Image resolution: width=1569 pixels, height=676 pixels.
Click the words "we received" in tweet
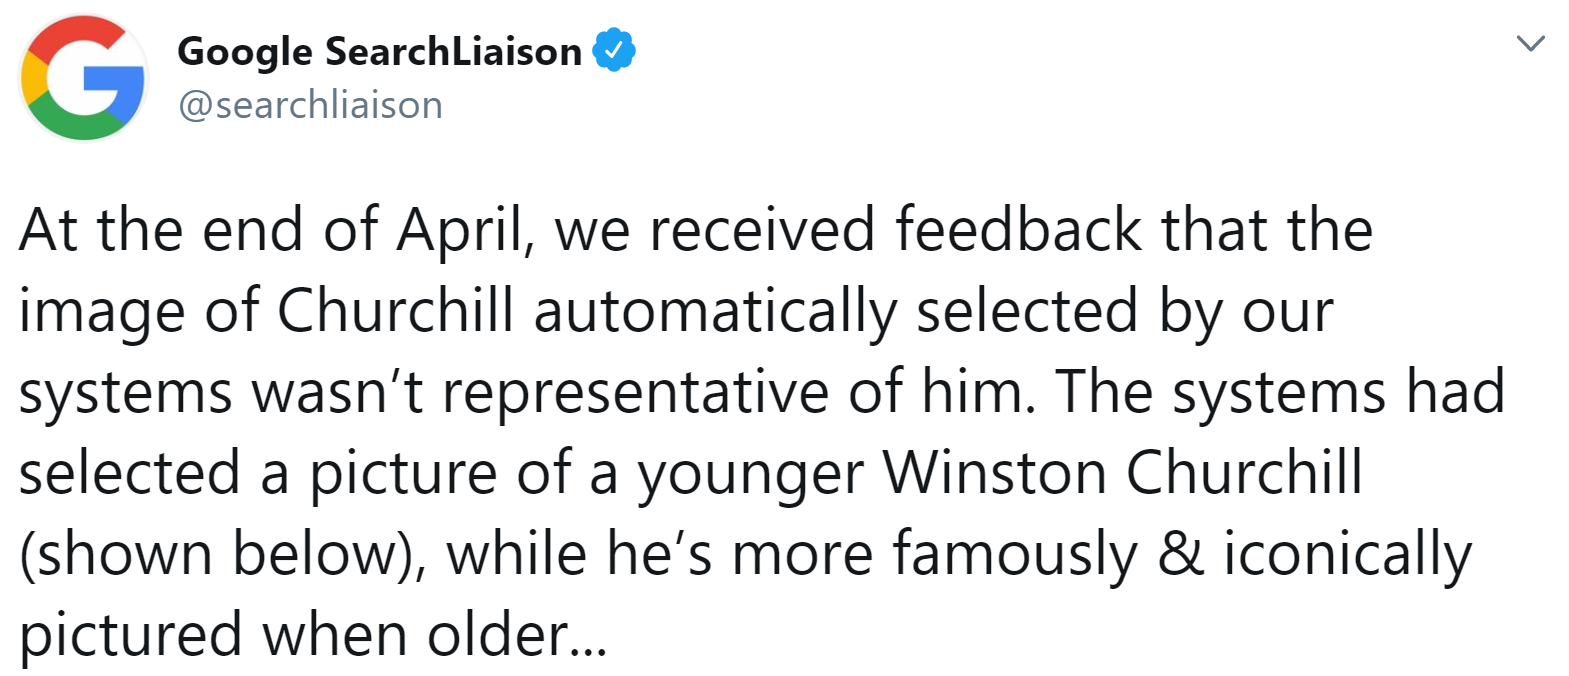tap(715, 230)
